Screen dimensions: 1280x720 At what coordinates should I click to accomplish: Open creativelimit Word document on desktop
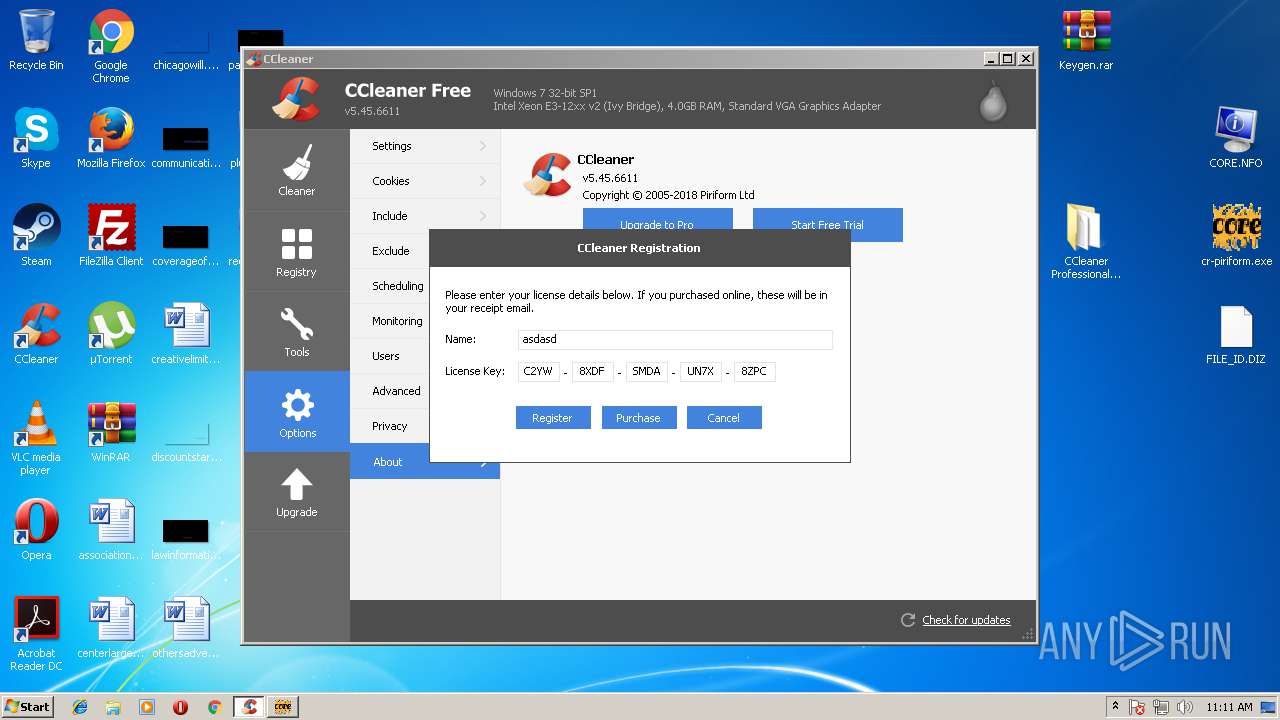[x=186, y=334]
